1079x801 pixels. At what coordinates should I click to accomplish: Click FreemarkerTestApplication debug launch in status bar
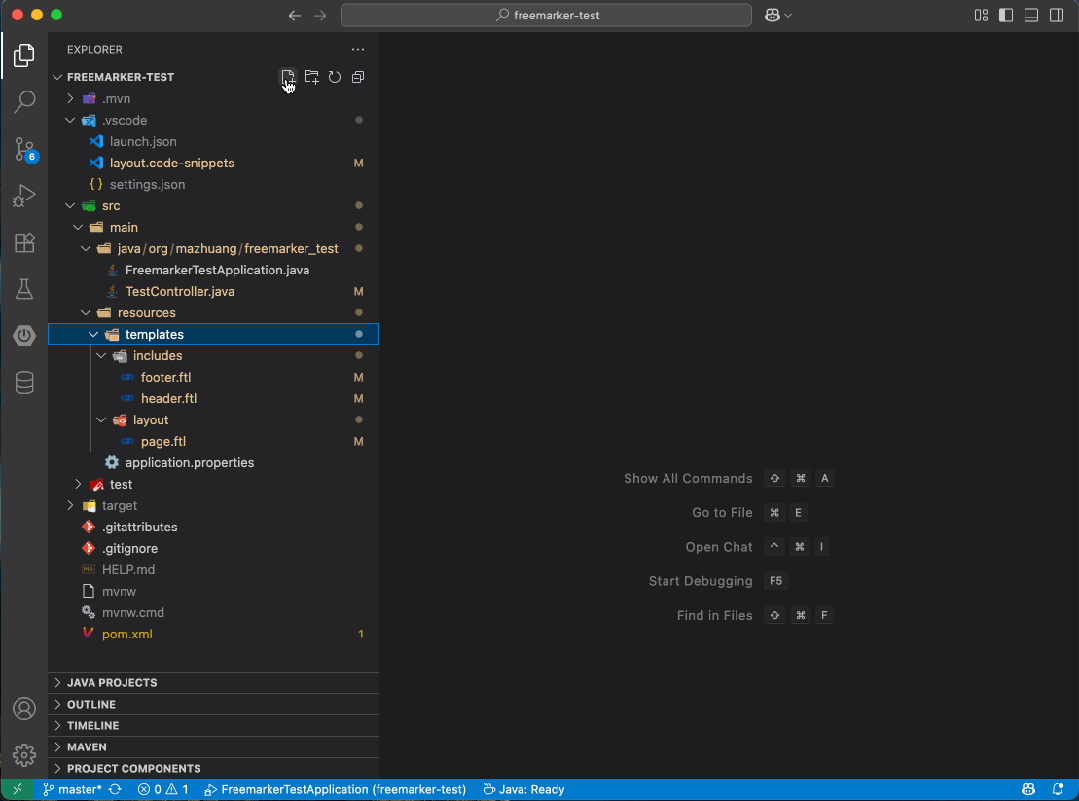coord(335,789)
